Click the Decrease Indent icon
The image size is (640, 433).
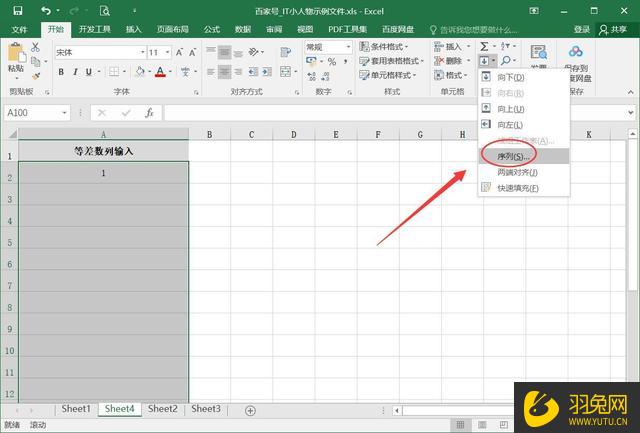click(x=253, y=72)
